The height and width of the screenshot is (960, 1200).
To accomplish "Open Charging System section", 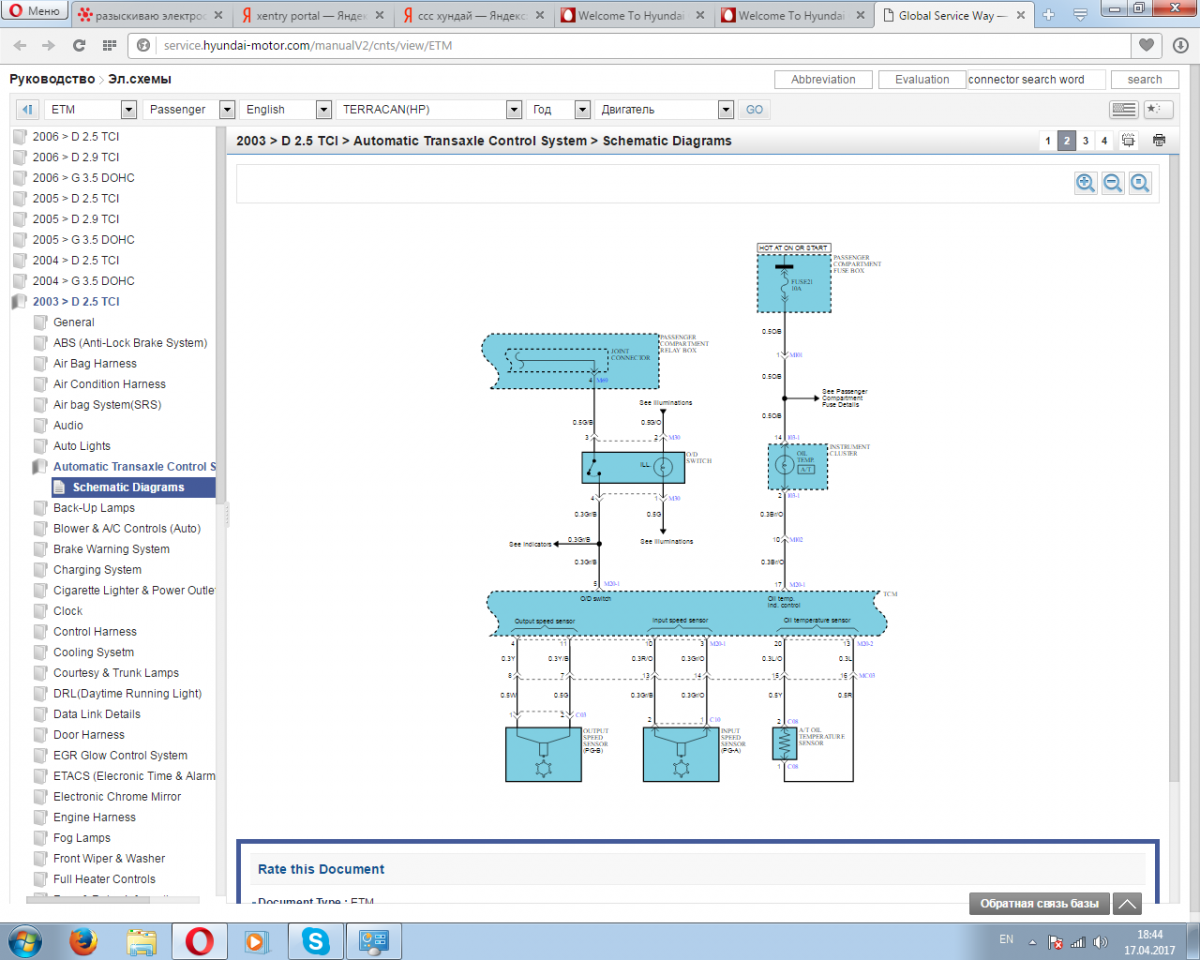I will point(97,570).
